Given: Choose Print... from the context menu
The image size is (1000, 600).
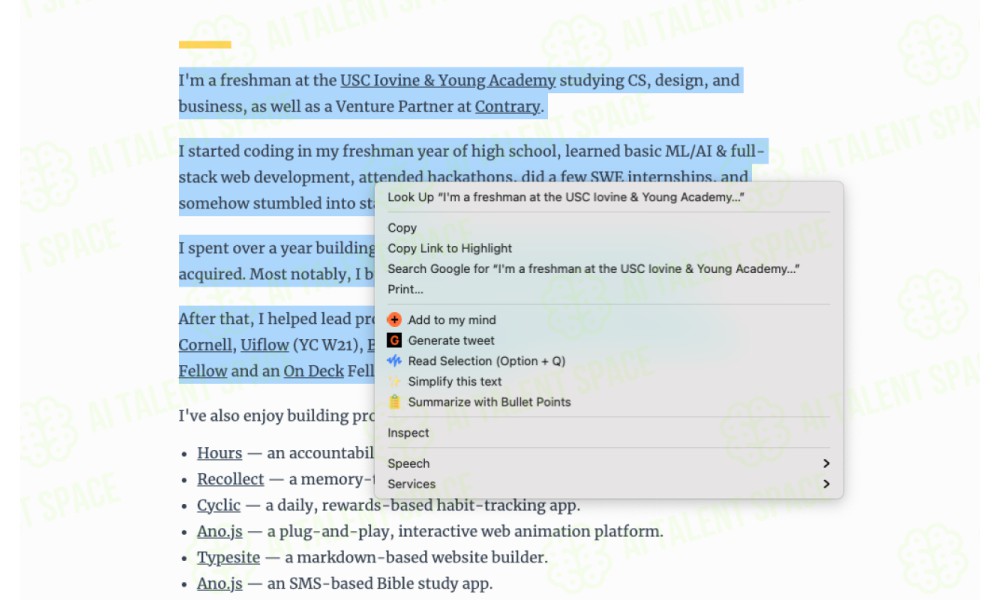Looking at the screenshot, I should 405,289.
